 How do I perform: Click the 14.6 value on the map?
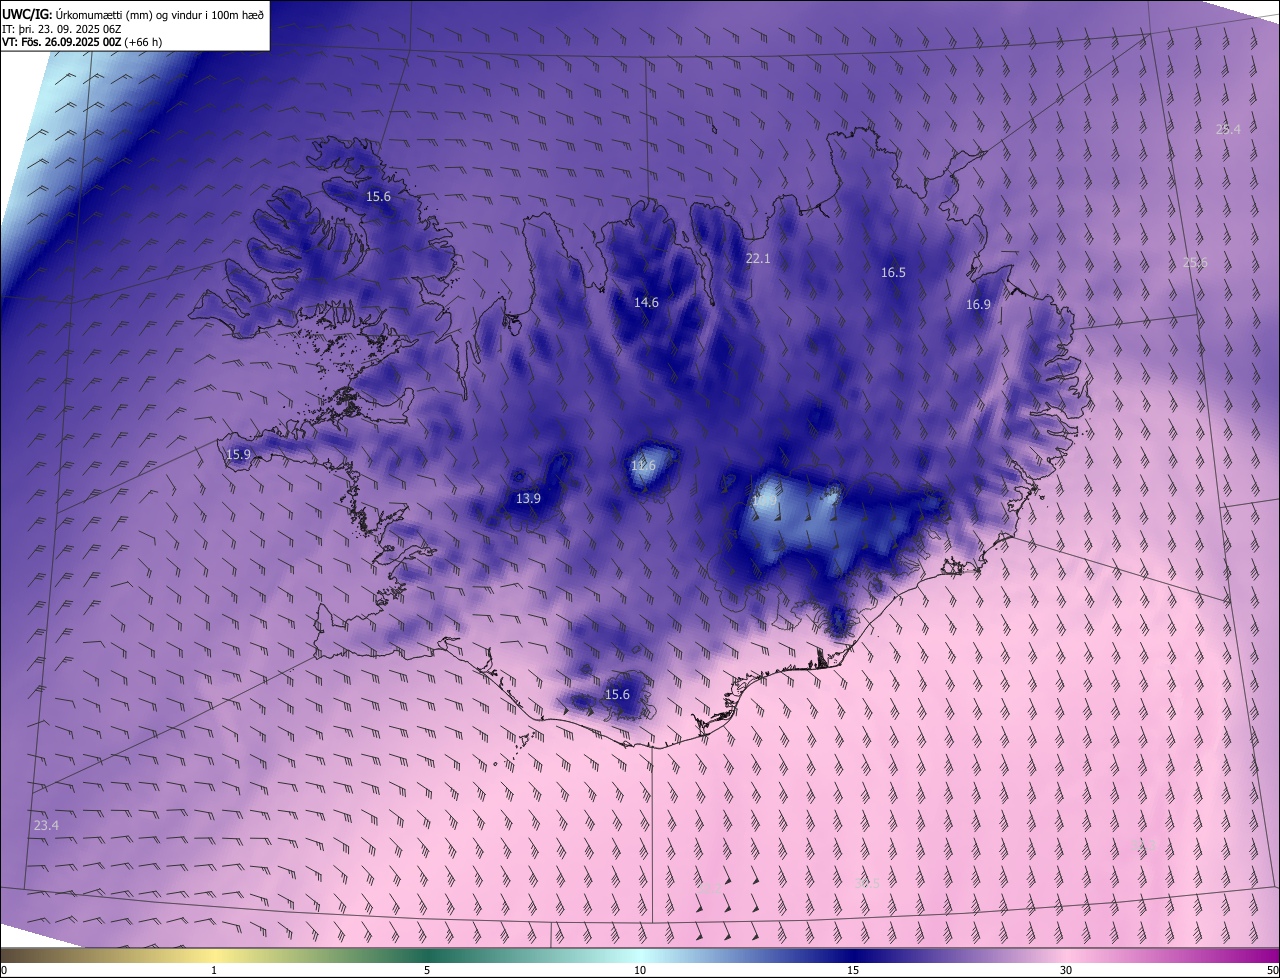click(646, 303)
